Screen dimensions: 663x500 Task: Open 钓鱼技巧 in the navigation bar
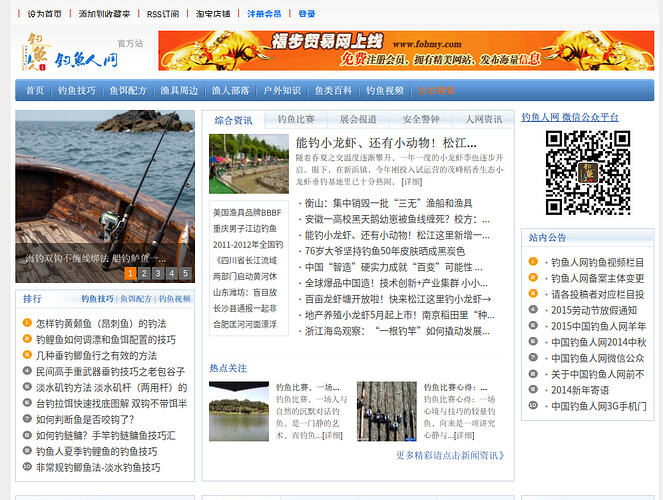pos(77,90)
